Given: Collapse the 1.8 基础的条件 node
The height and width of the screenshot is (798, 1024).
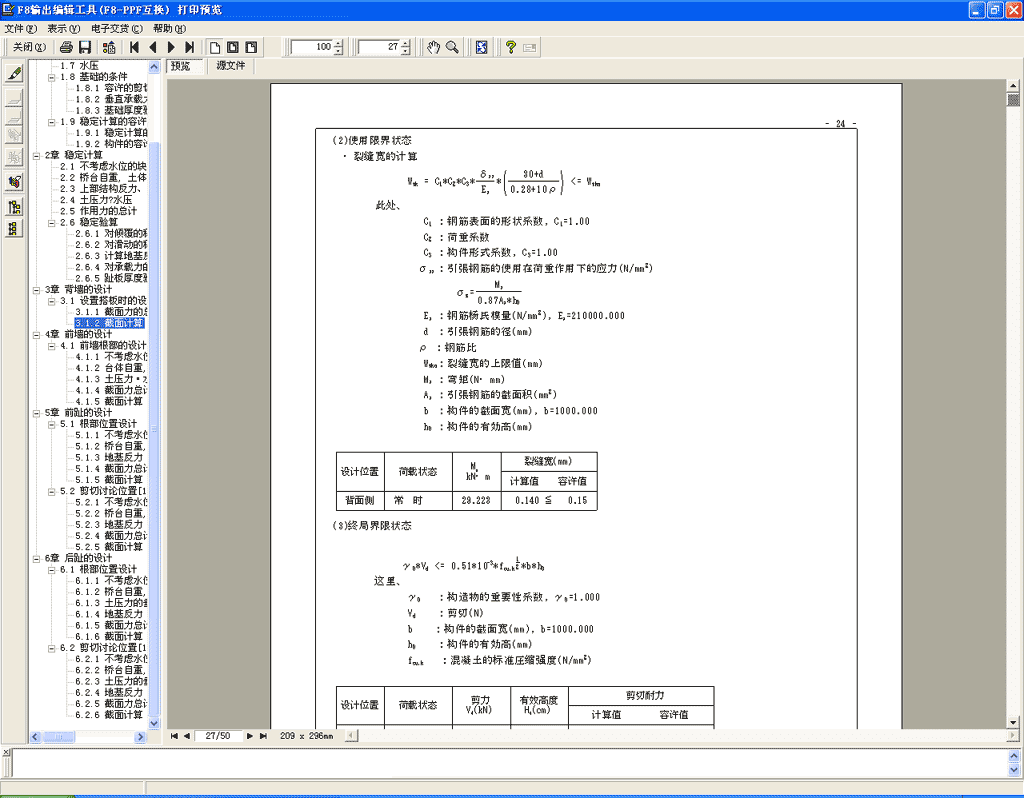Looking at the screenshot, I should [x=52, y=77].
